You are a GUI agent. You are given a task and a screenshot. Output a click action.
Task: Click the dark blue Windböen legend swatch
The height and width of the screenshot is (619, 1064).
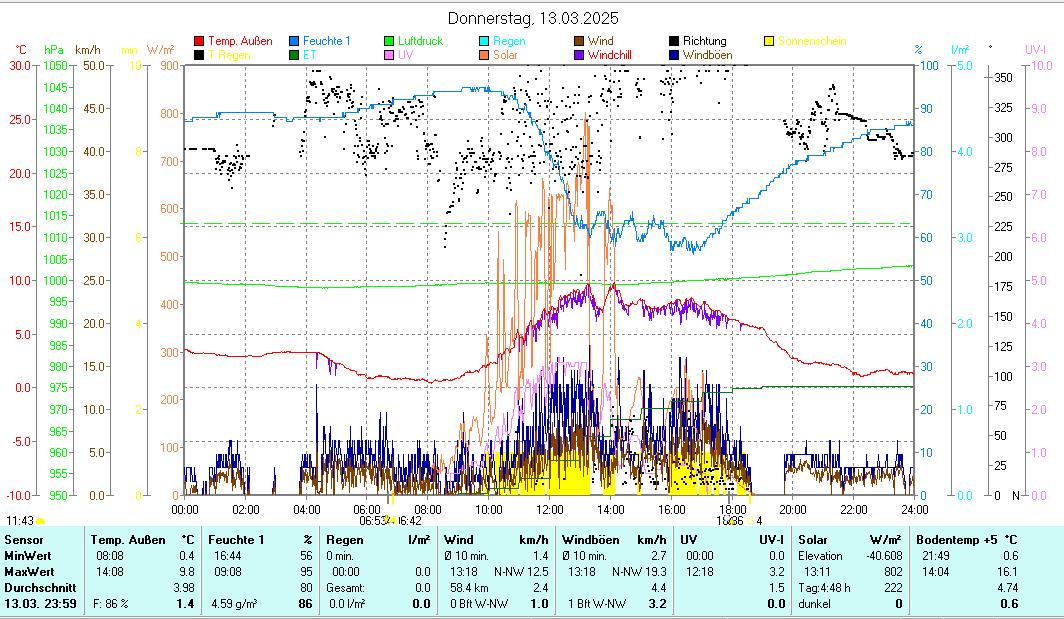(674, 55)
